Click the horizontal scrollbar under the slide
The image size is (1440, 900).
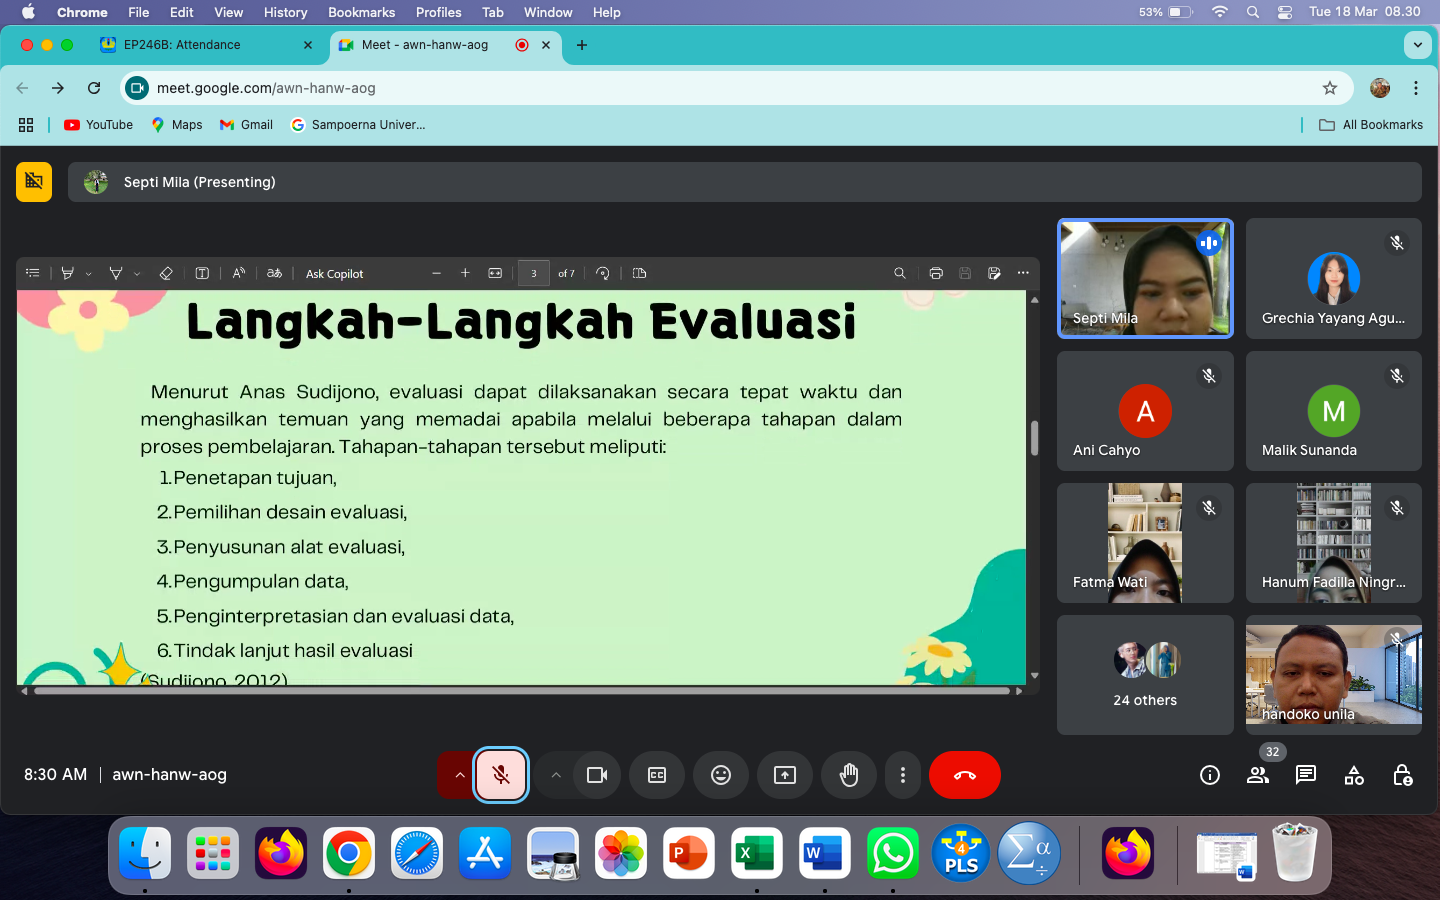click(x=520, y=690)
